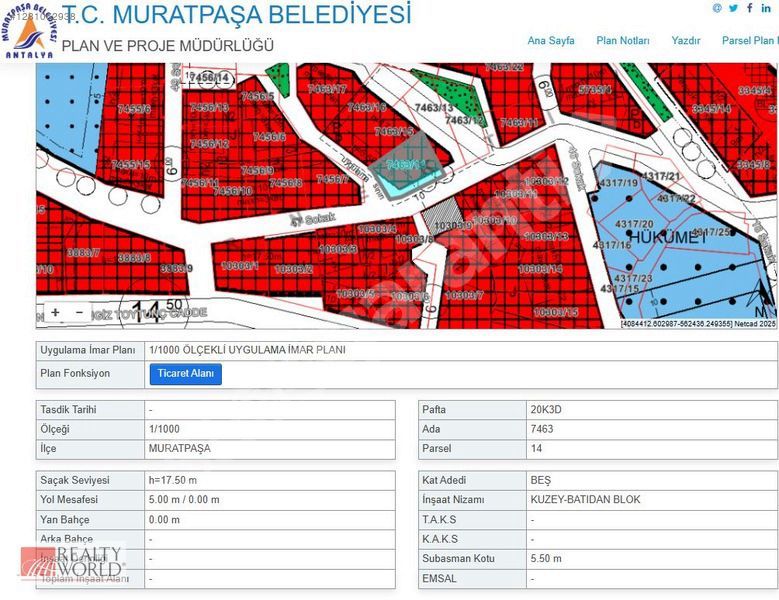Click the Muratpaşa Belediyesi logo

(x=29, y=30)
